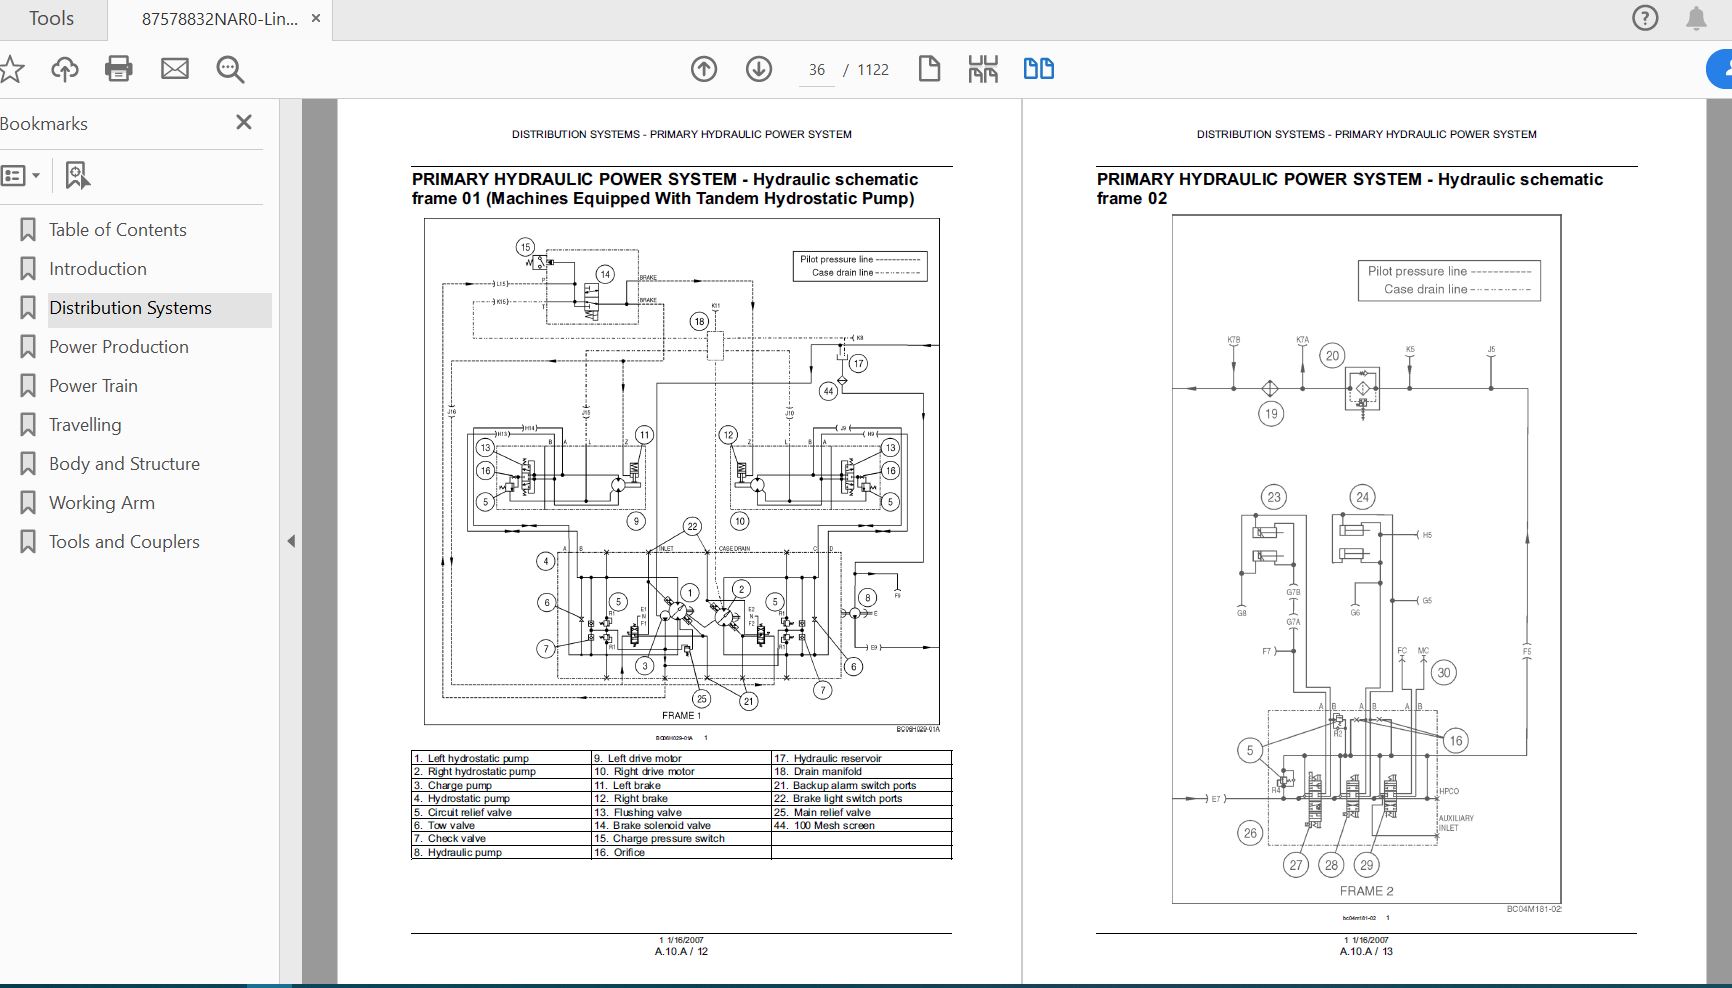This screenshot has height=988, width=1732.
Task: Print the document using printer icon
Action: pyautogui.click(x=119, y=69)
